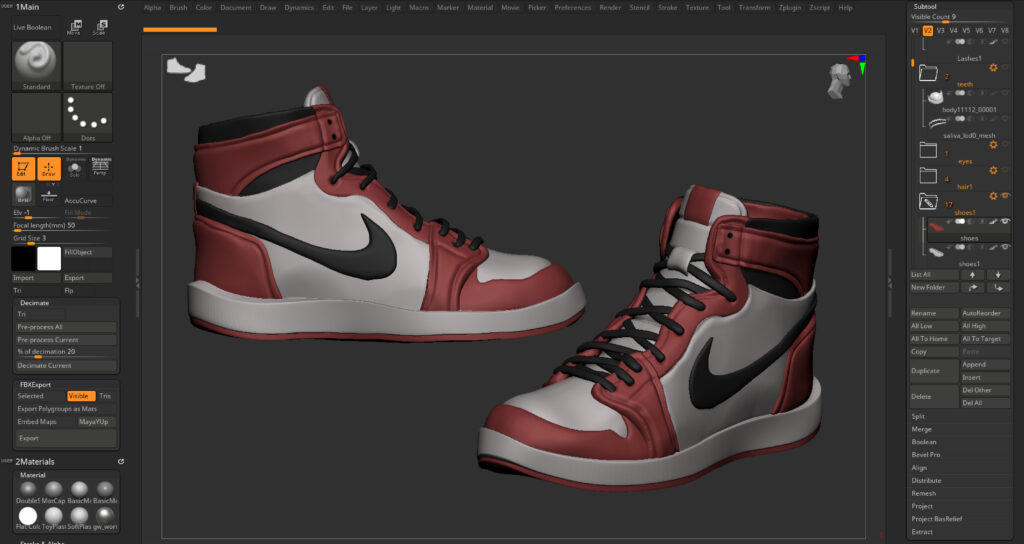1024x544 pixels.
Task: Select the saliva_lod0_mesh subtool thumbnail
Action: pyautogui.click(x=936, y=123)
